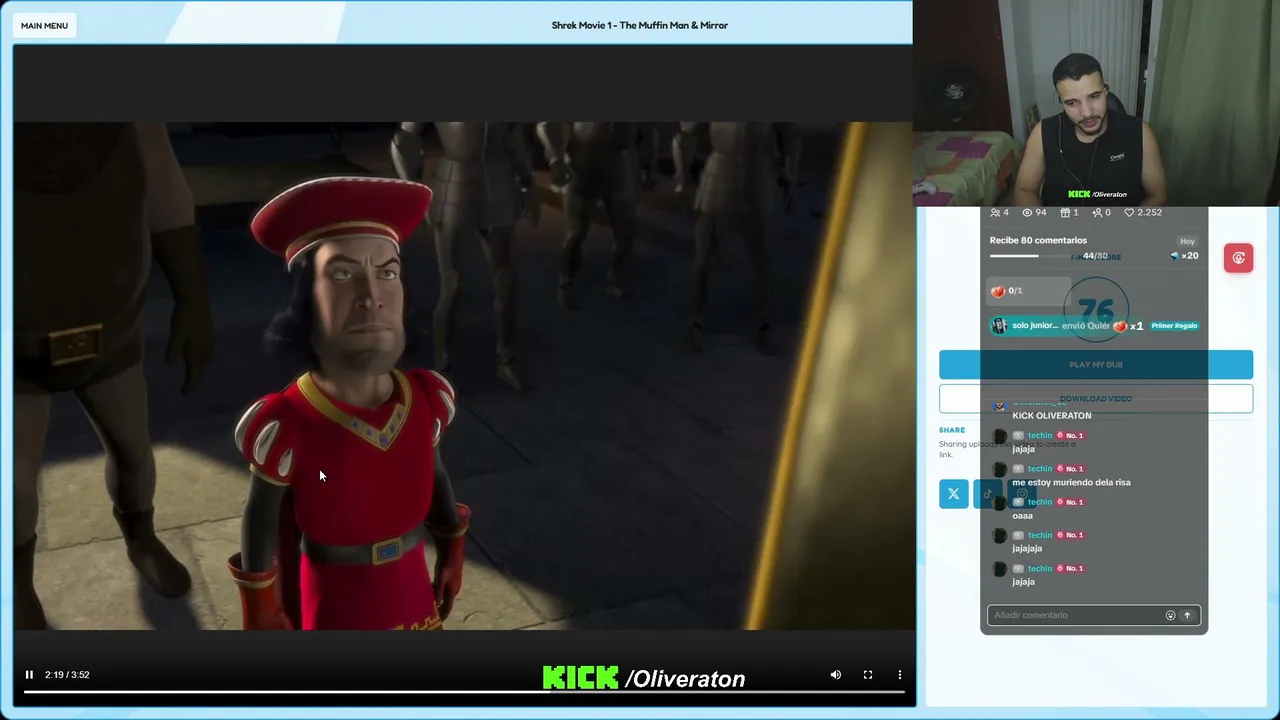The height and width of the screenshot is (720, 1280).
Task: Click the likes heart icon
Action: (x=1129, y=213)
